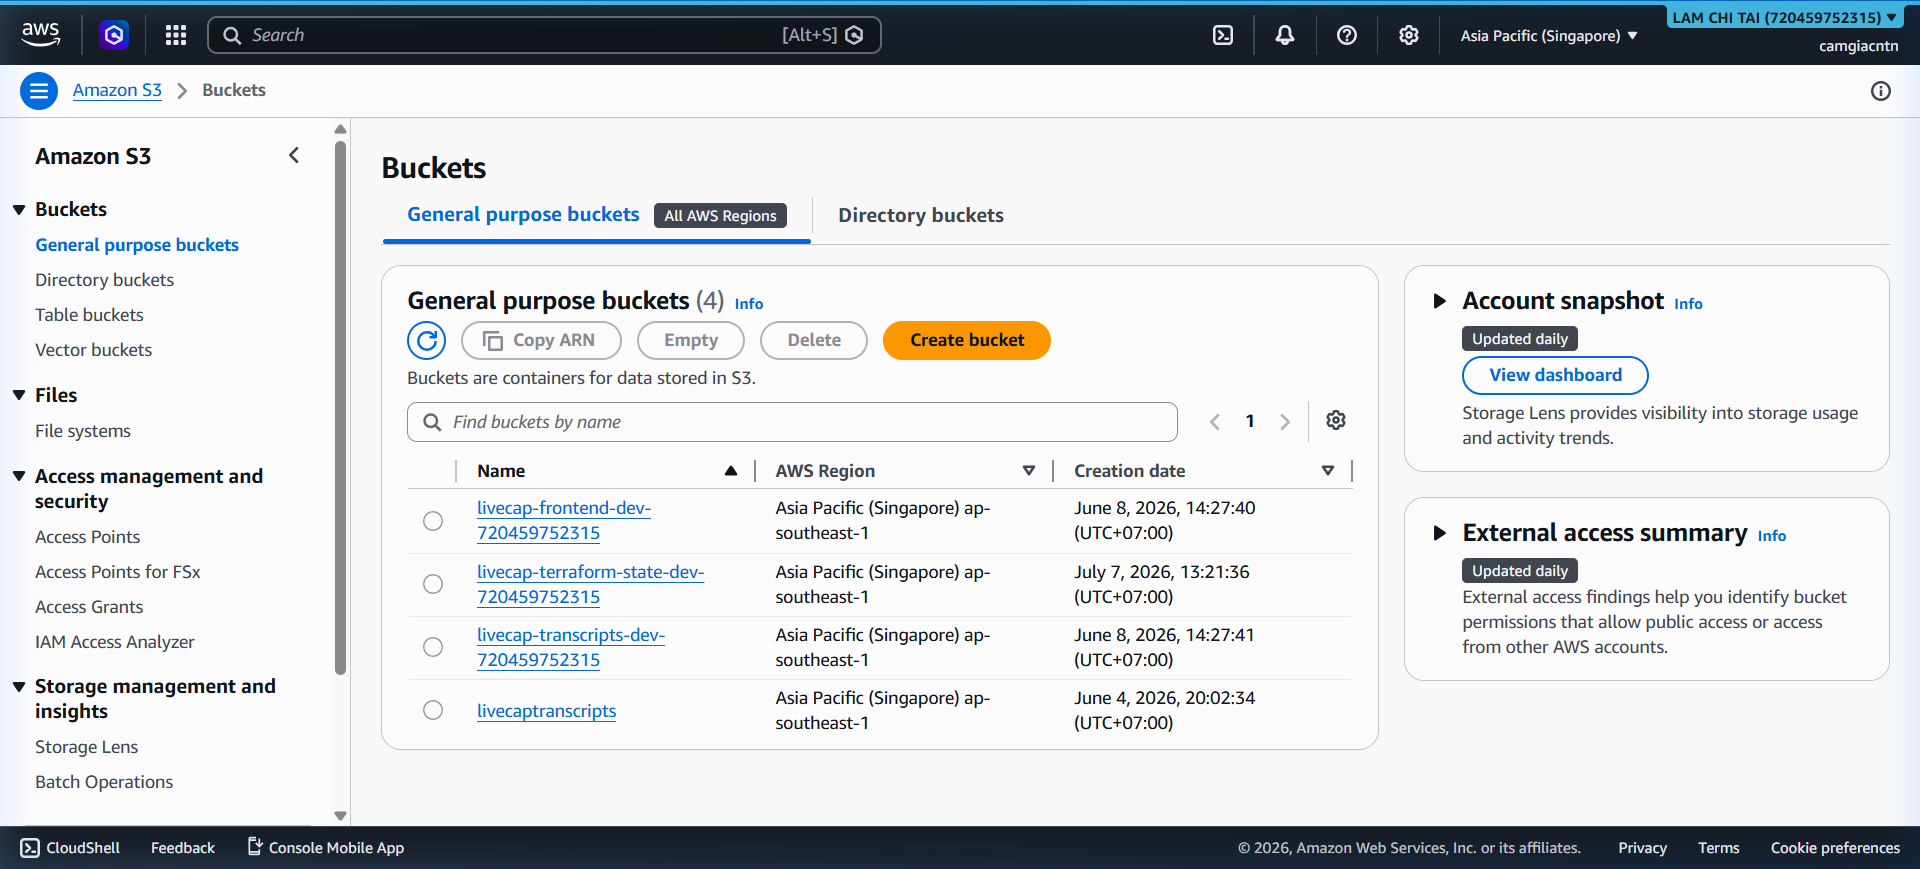Open General purpose buckets in sidebar
This screenshot has height=869, width=1920.
click(137, 245)
